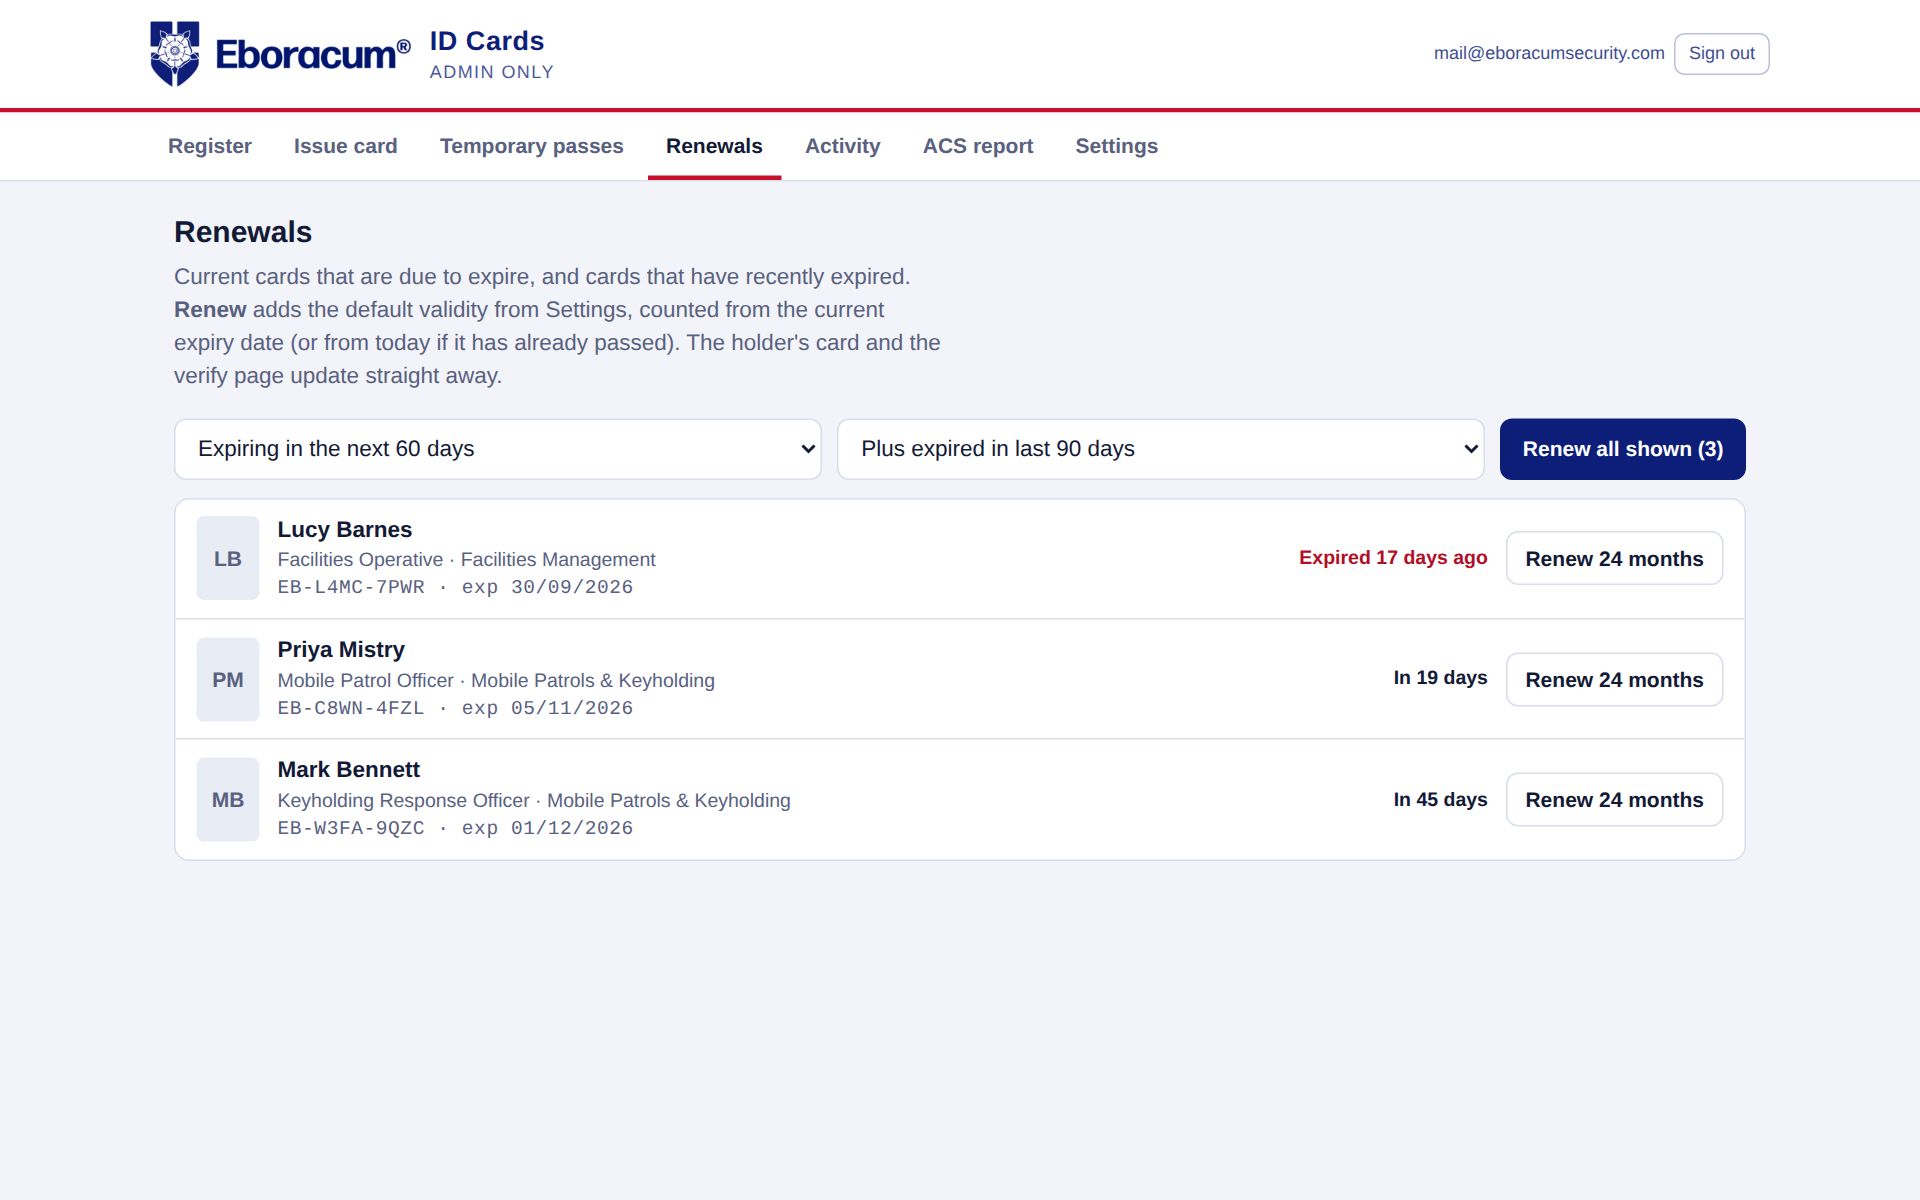Viewport: 1920px width, 1200px height.
Task: Click 'Facilities Operative · Facilities Management' text
Action: [467, 560]
